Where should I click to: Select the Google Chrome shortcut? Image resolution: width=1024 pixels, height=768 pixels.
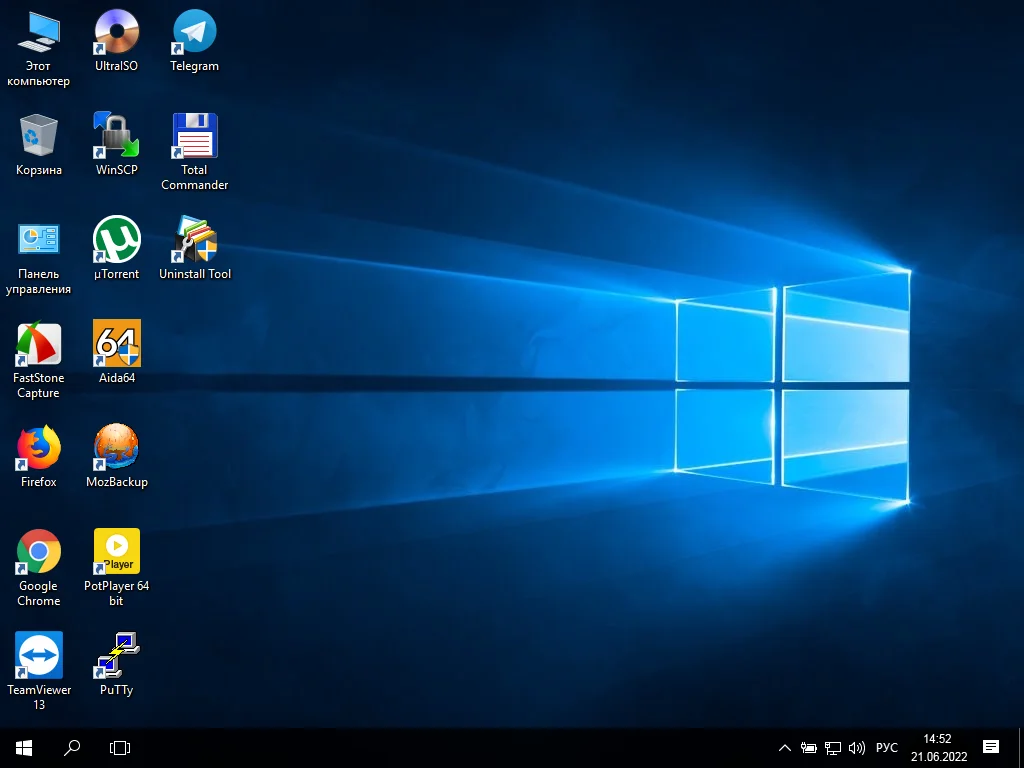38,552
